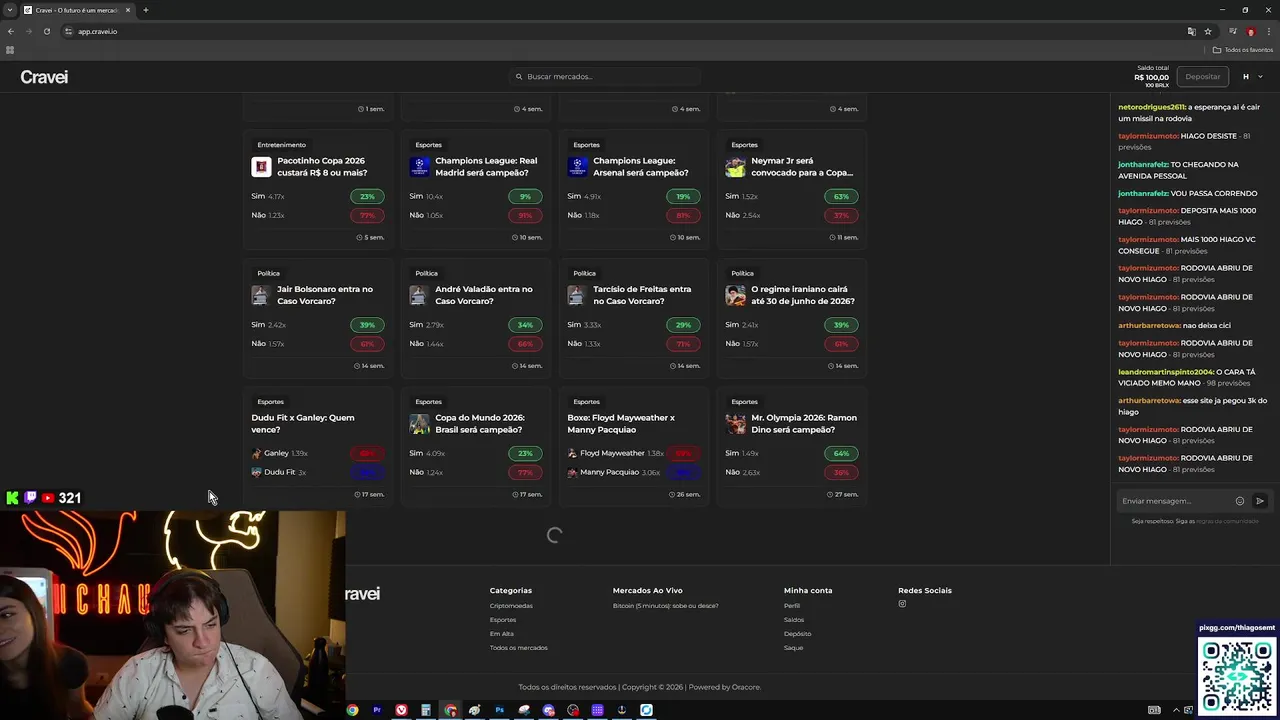Open the user account dropdown chevron
The height and width of the screenshot is (720, 1280).
(1260, 77)
